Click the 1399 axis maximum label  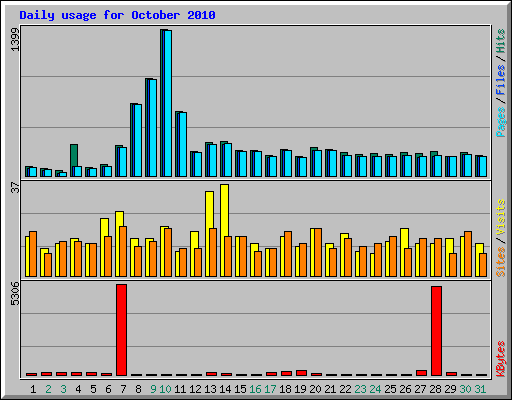coord(15,39)
